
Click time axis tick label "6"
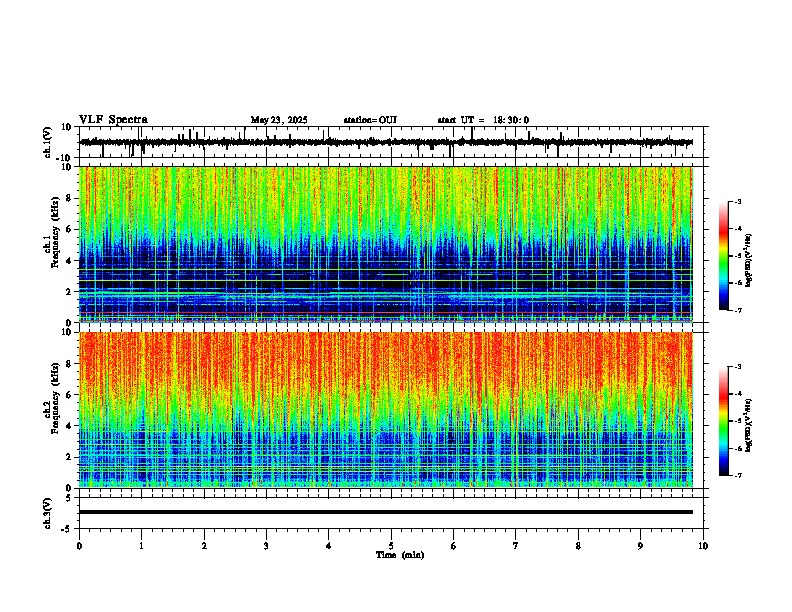coord(454,546)
